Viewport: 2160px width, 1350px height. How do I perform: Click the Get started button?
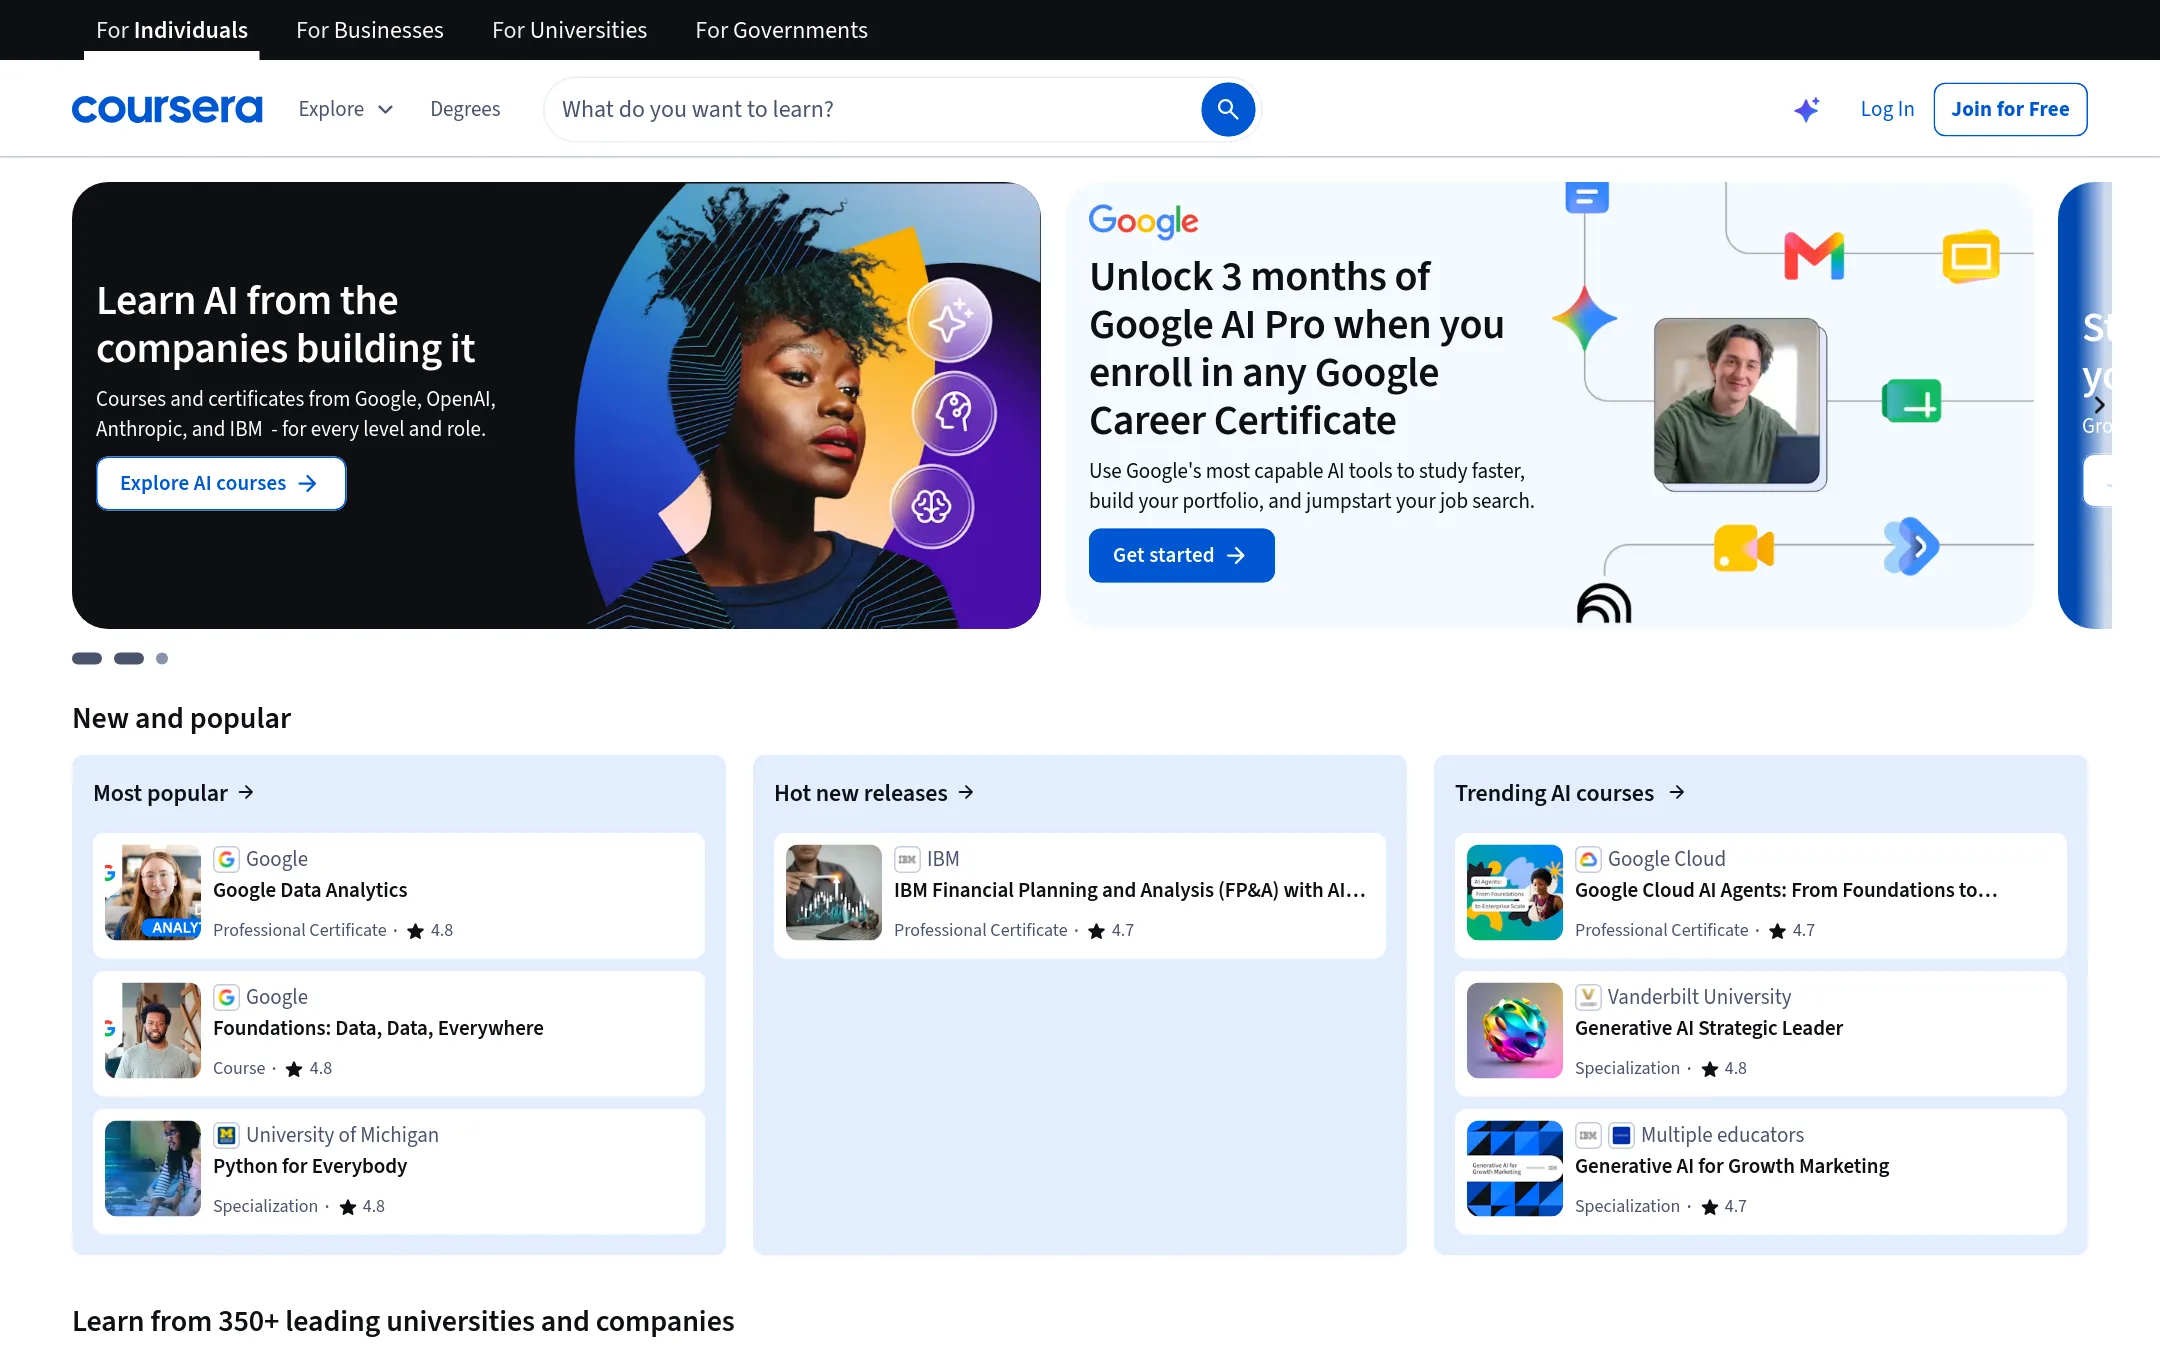point(1181,555)
